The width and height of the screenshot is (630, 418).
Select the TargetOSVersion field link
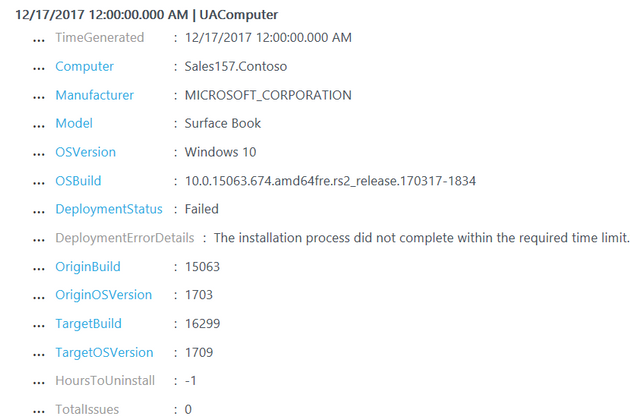(x=104, y=352)
